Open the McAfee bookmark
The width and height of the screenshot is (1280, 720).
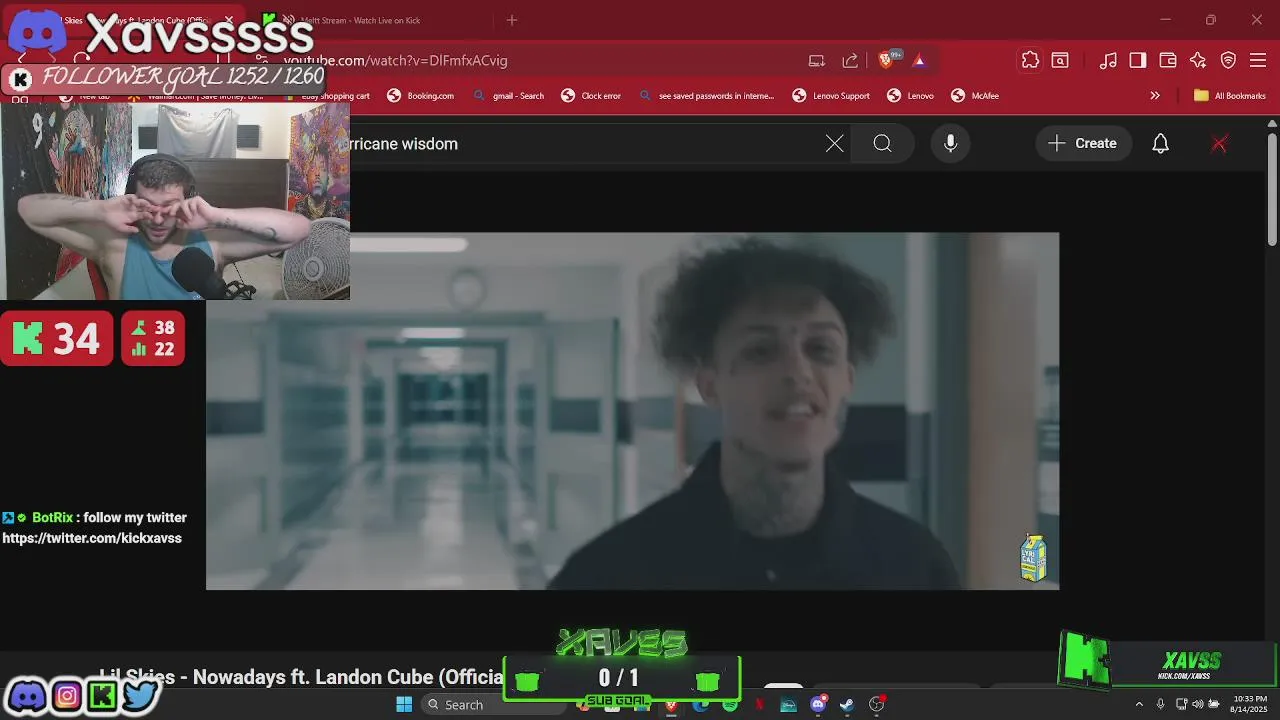point(975,96)
